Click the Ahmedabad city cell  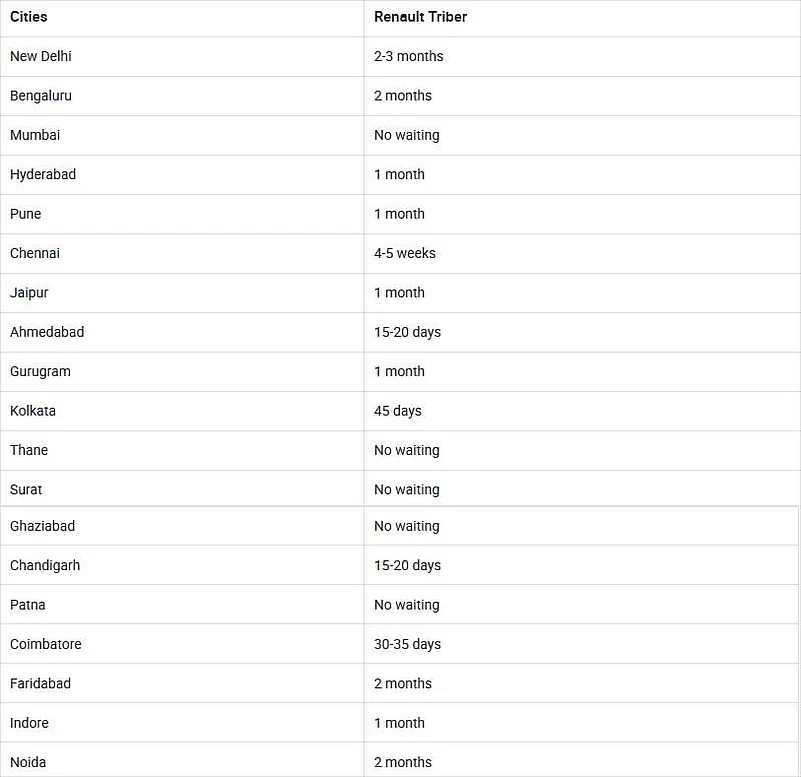[x=47, y=332]
